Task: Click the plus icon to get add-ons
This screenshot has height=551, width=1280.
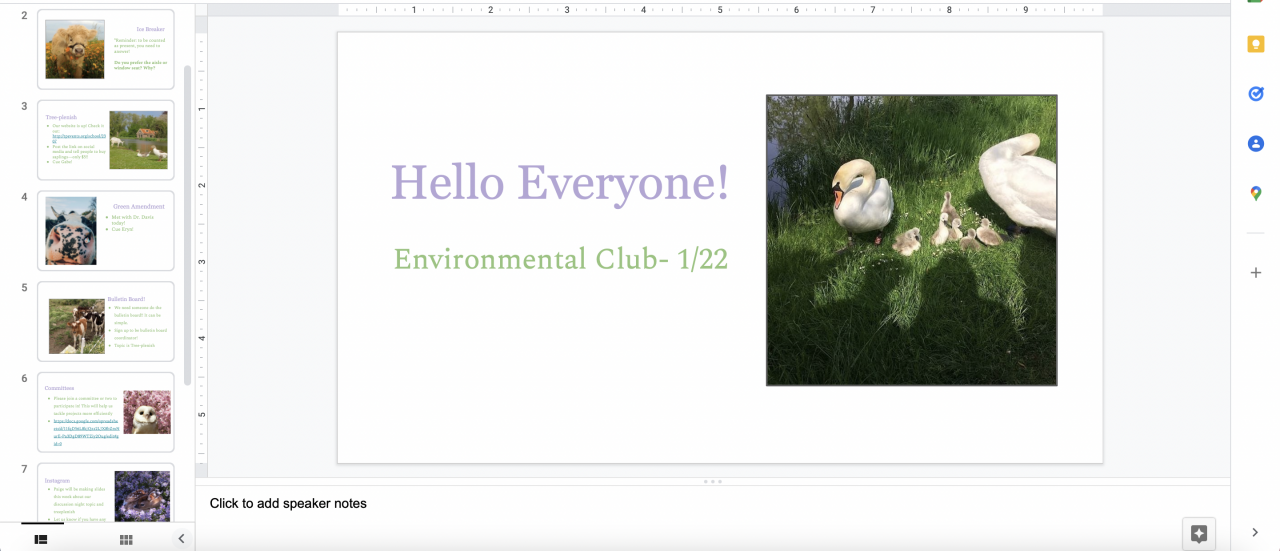Action: (1256, 272)
